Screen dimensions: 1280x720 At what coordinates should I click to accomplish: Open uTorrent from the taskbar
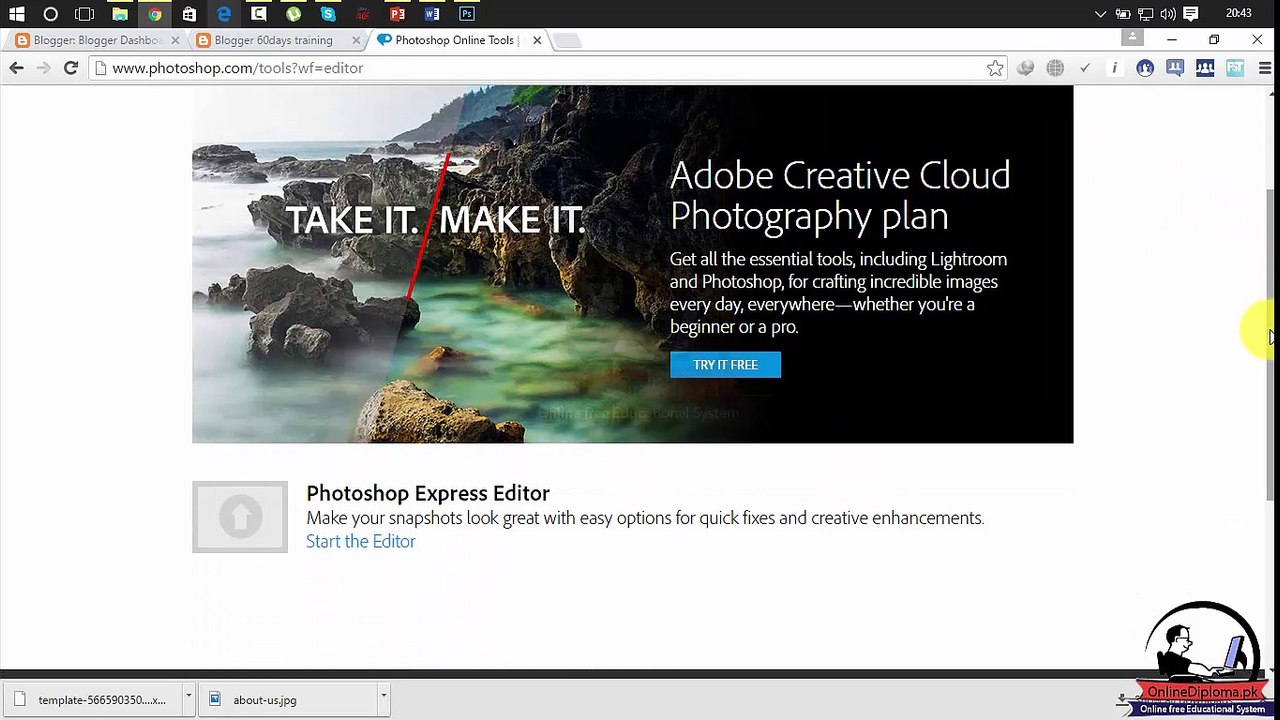click(x=293, y=14)
